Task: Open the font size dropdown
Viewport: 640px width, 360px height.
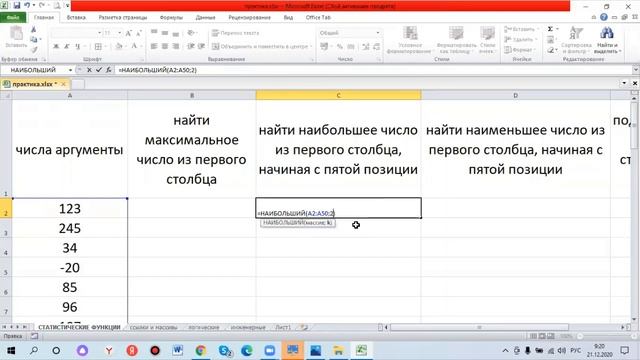Action: click(119, 33)
